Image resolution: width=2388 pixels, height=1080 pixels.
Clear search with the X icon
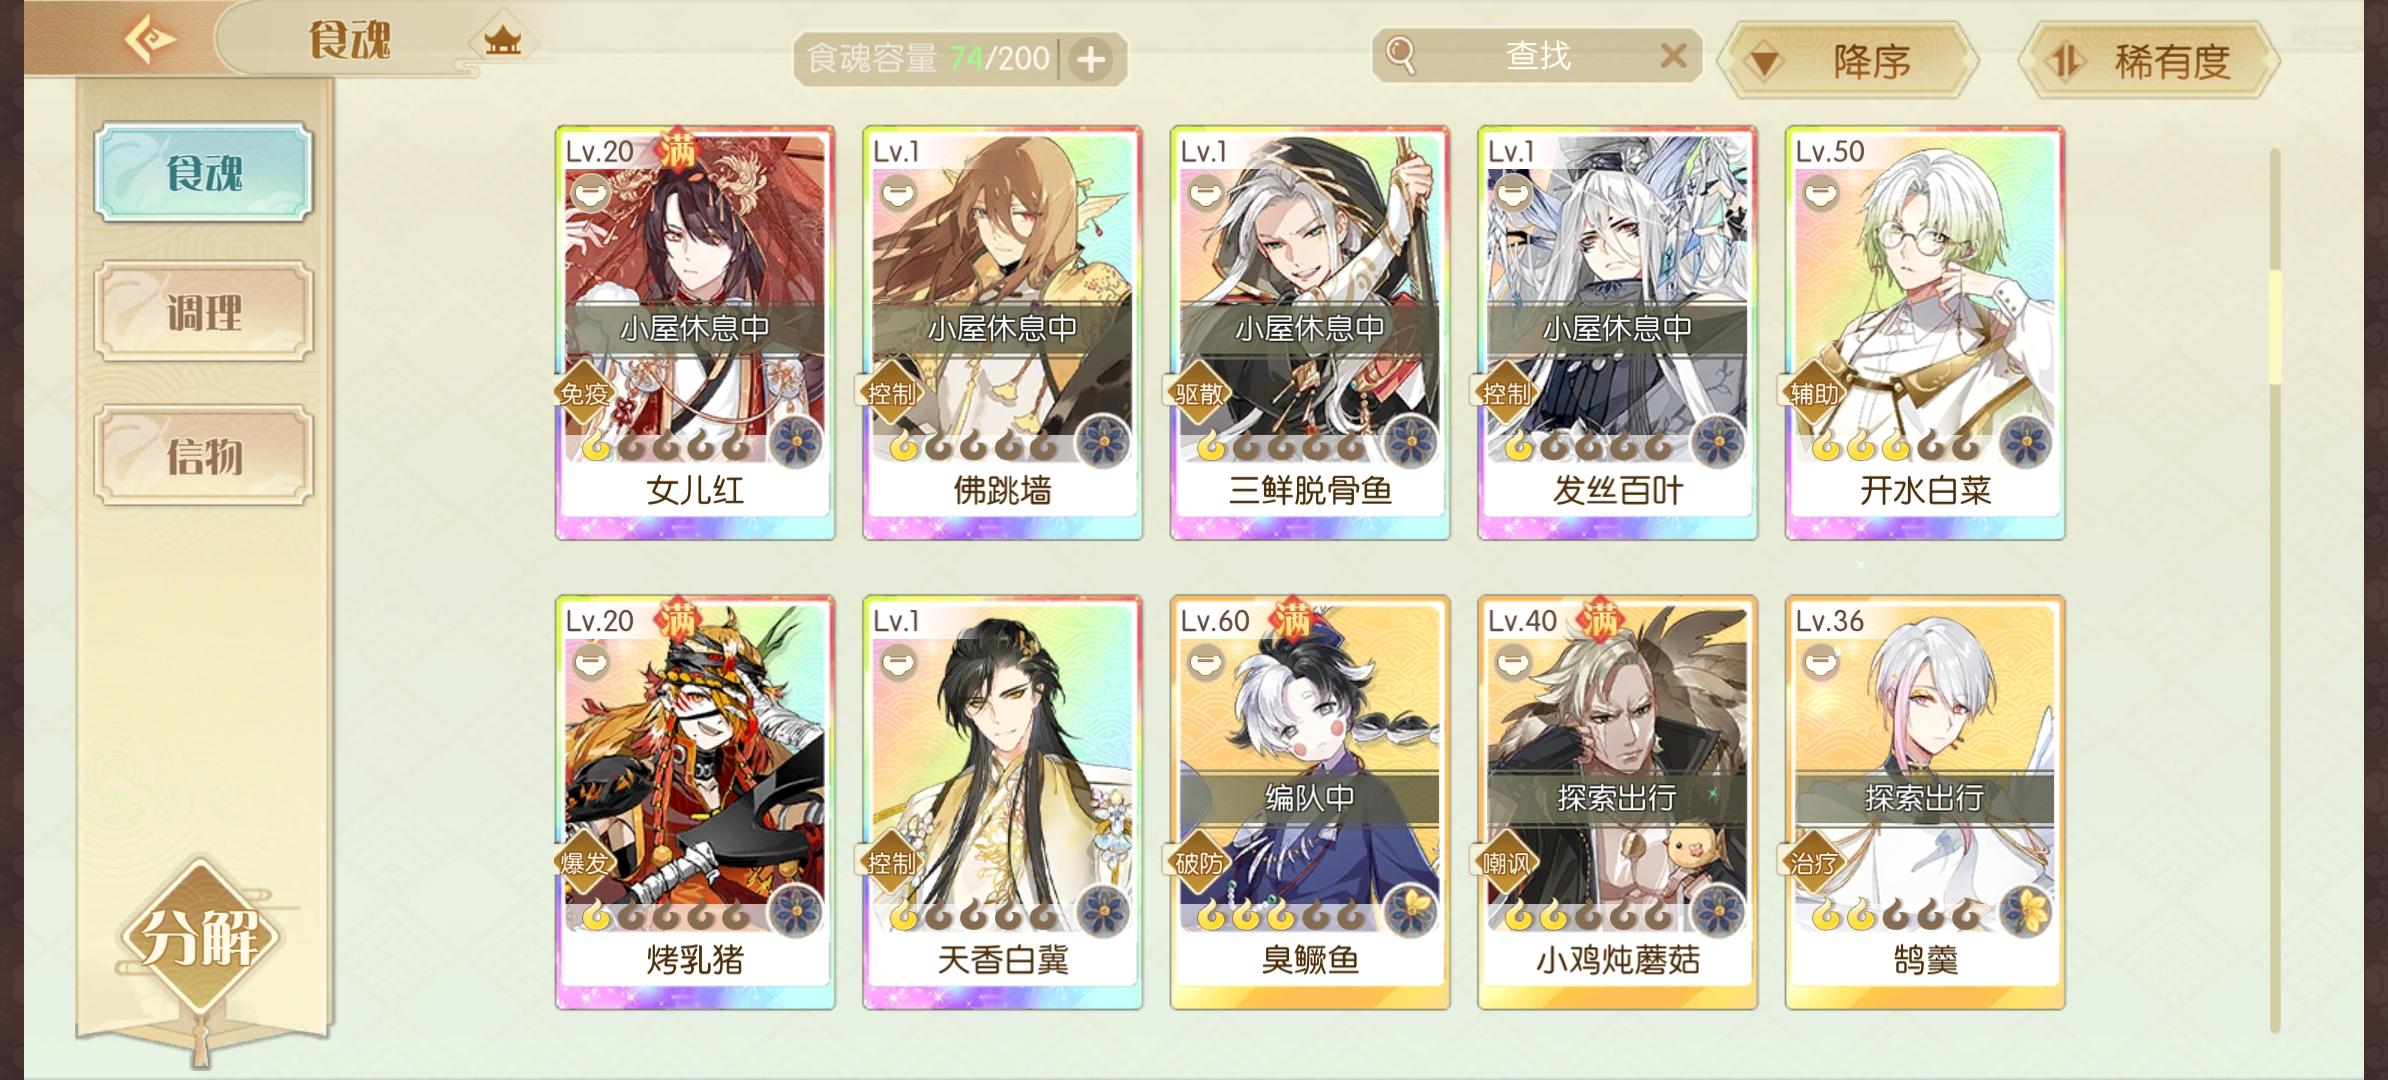[x=1673, y=56]
